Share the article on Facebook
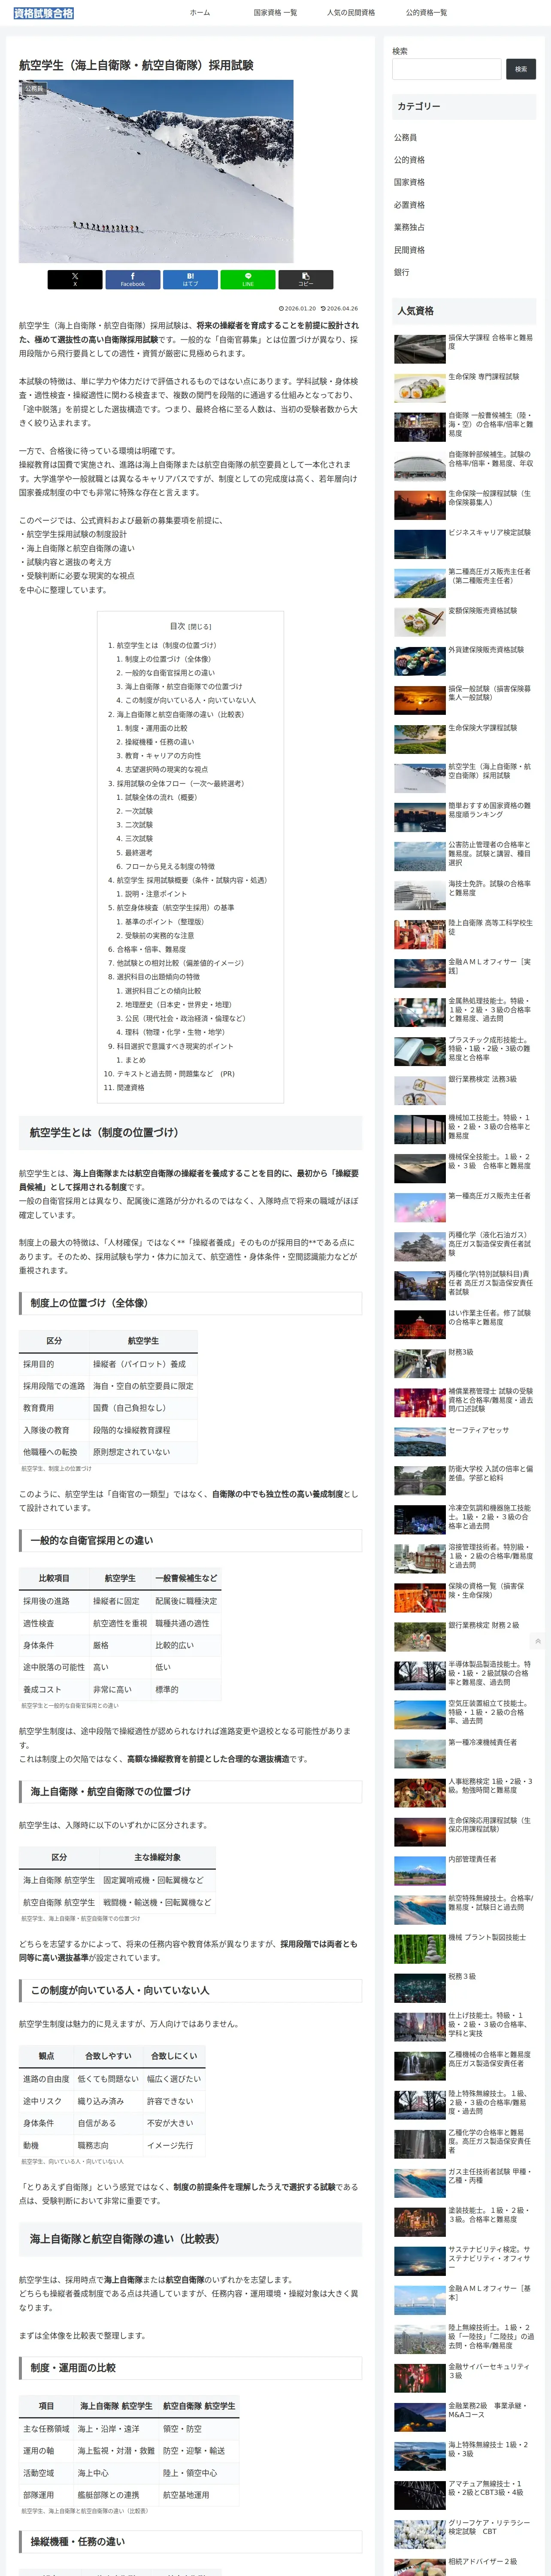The image size is (551, 2576). (x=133, y=279)
